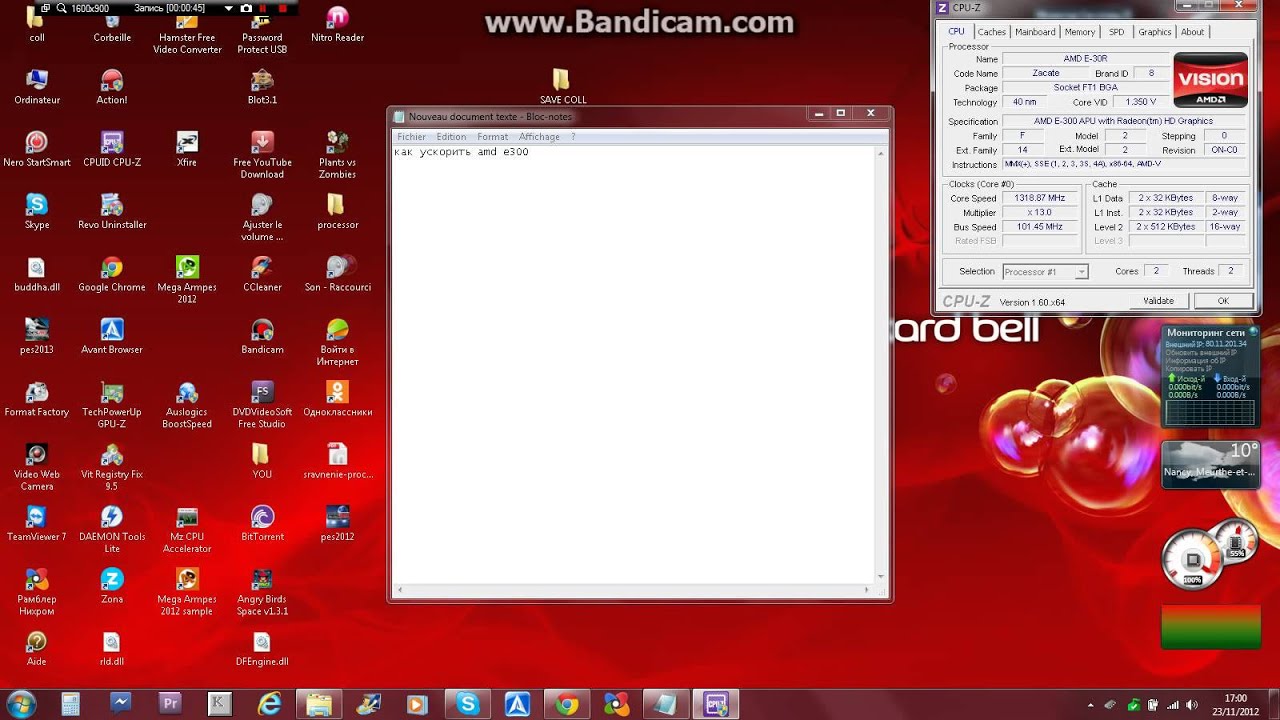The width and height of the screenshot is (1280, 720).
Task: Select the TeamViewer 7 desktop icon
Action: pyautogui.click(x=37, y=523)
